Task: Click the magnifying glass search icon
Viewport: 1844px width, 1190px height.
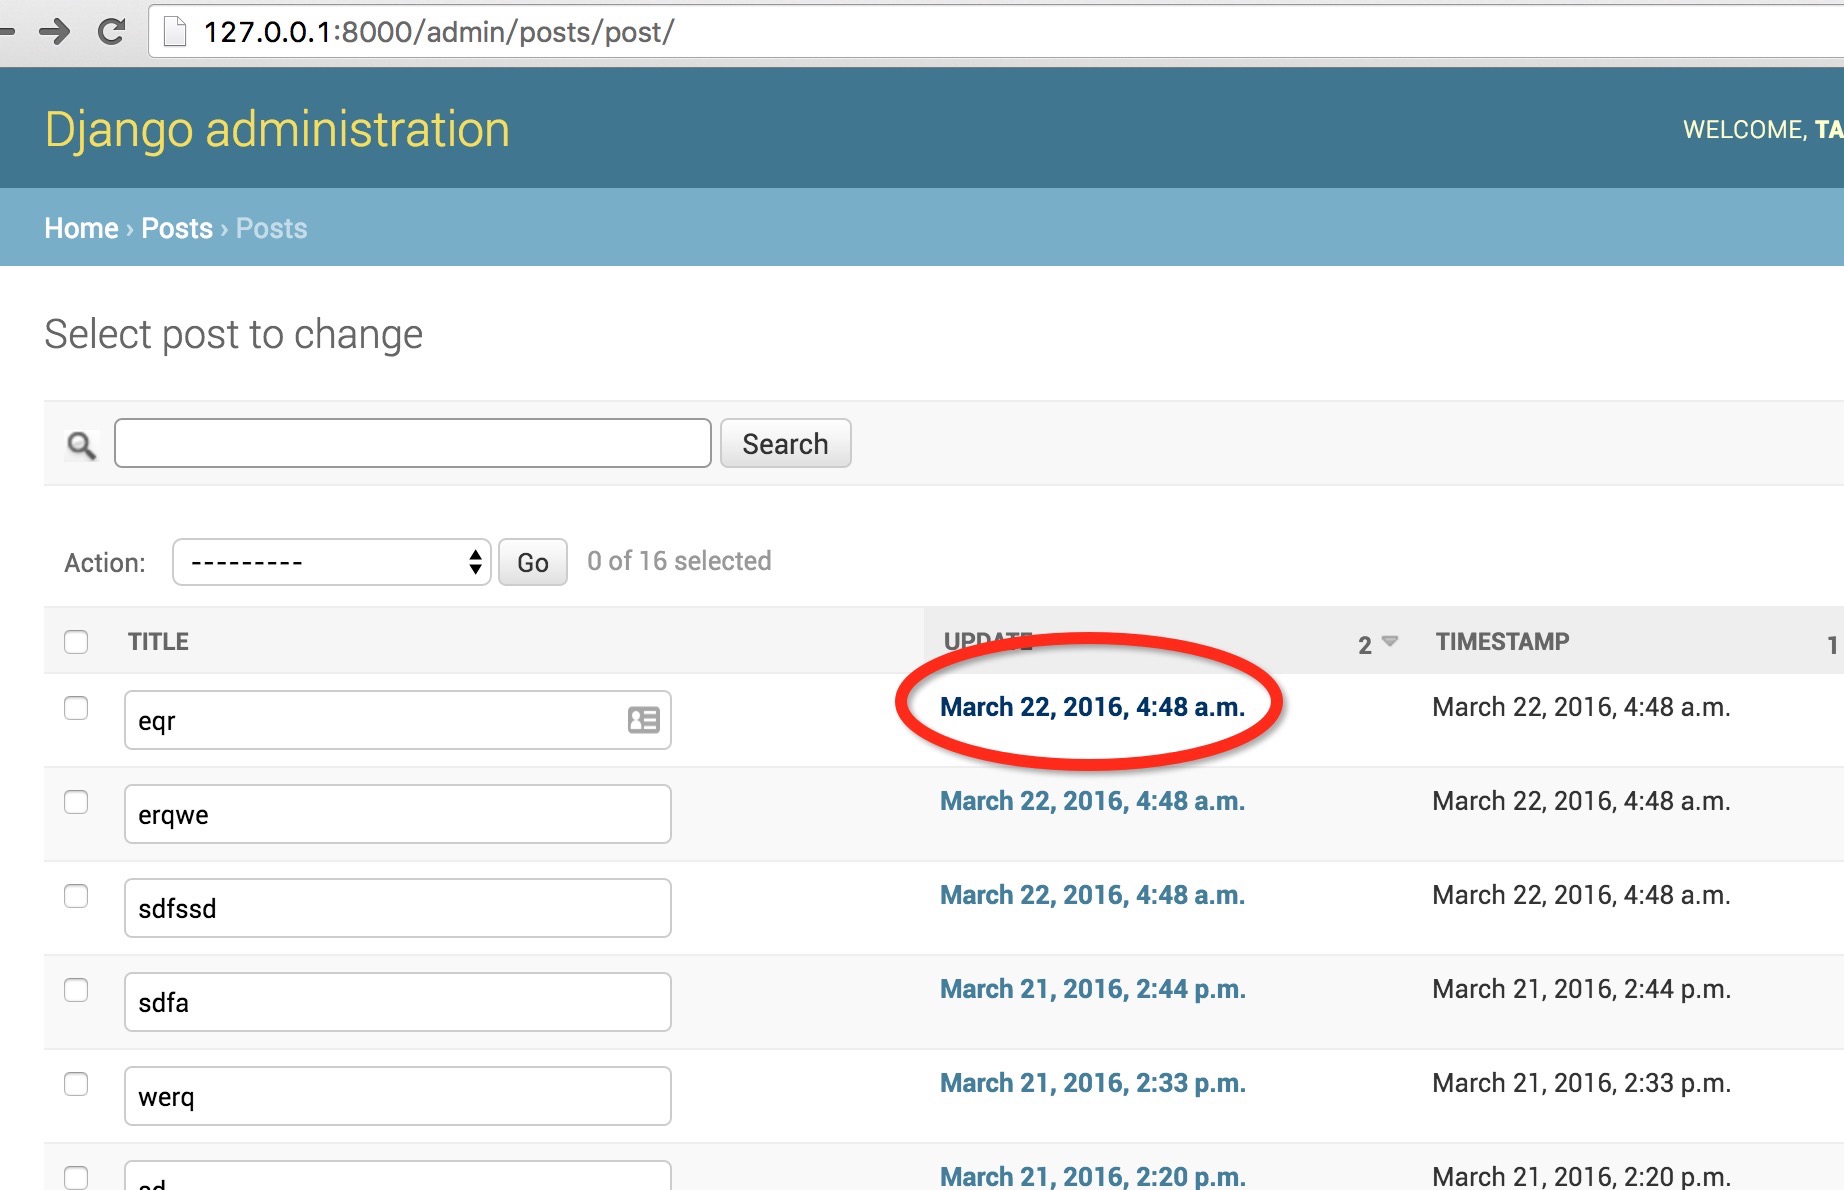Action: pos(81,445)
